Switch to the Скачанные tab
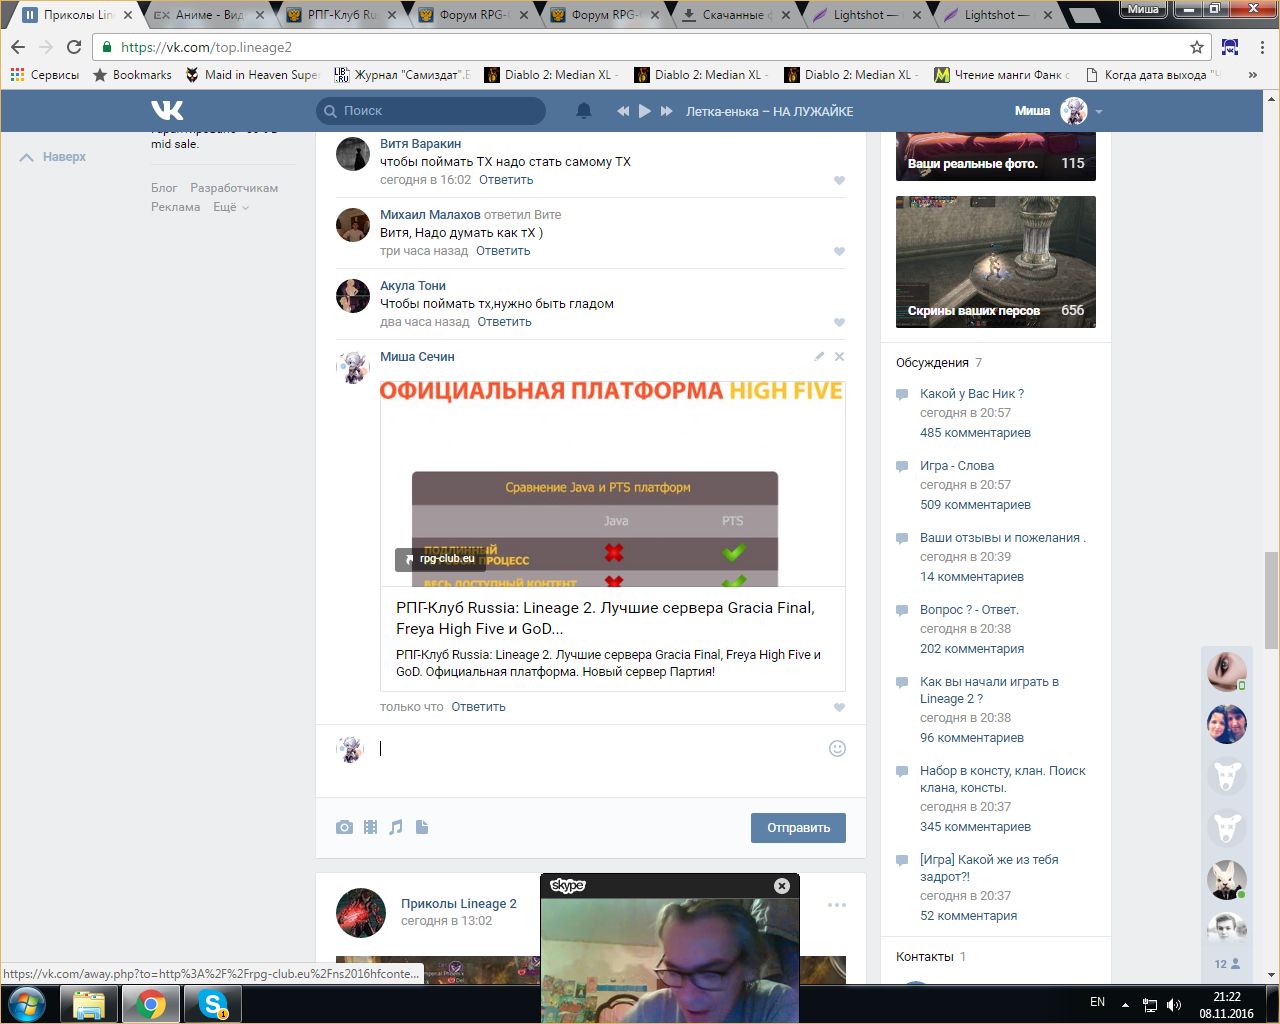Viewport: 1280px width, 1024px height. (x=735, y=15)
